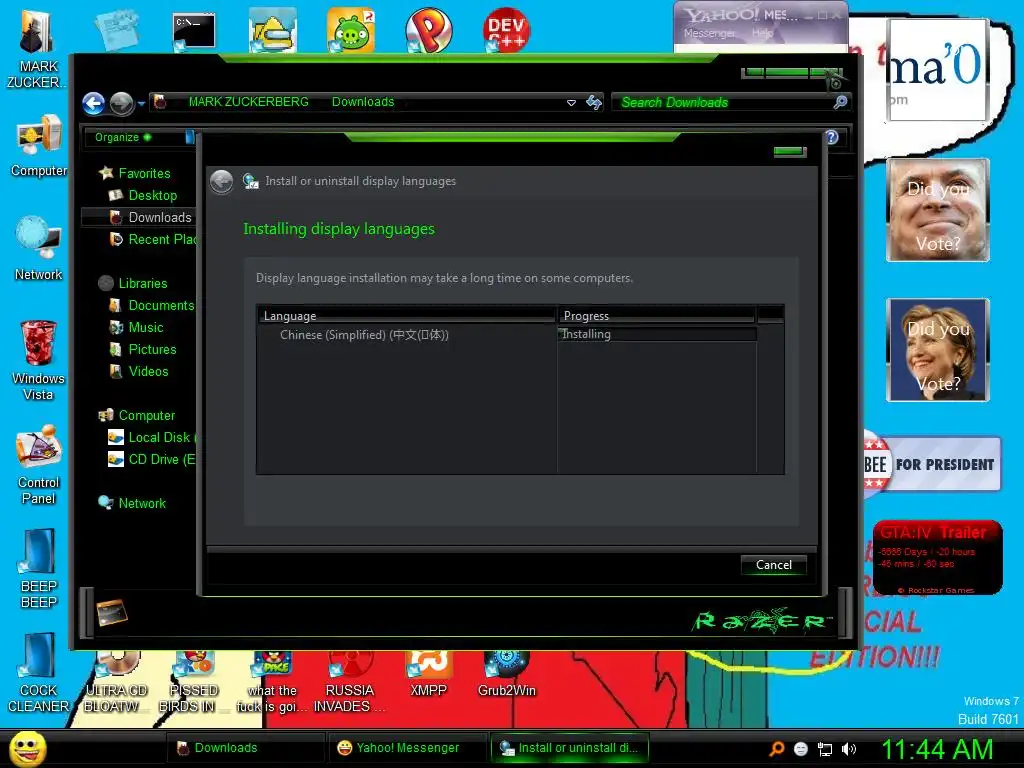
Task: Open the sticky notes desktop icon
Action: click(117, 31)
